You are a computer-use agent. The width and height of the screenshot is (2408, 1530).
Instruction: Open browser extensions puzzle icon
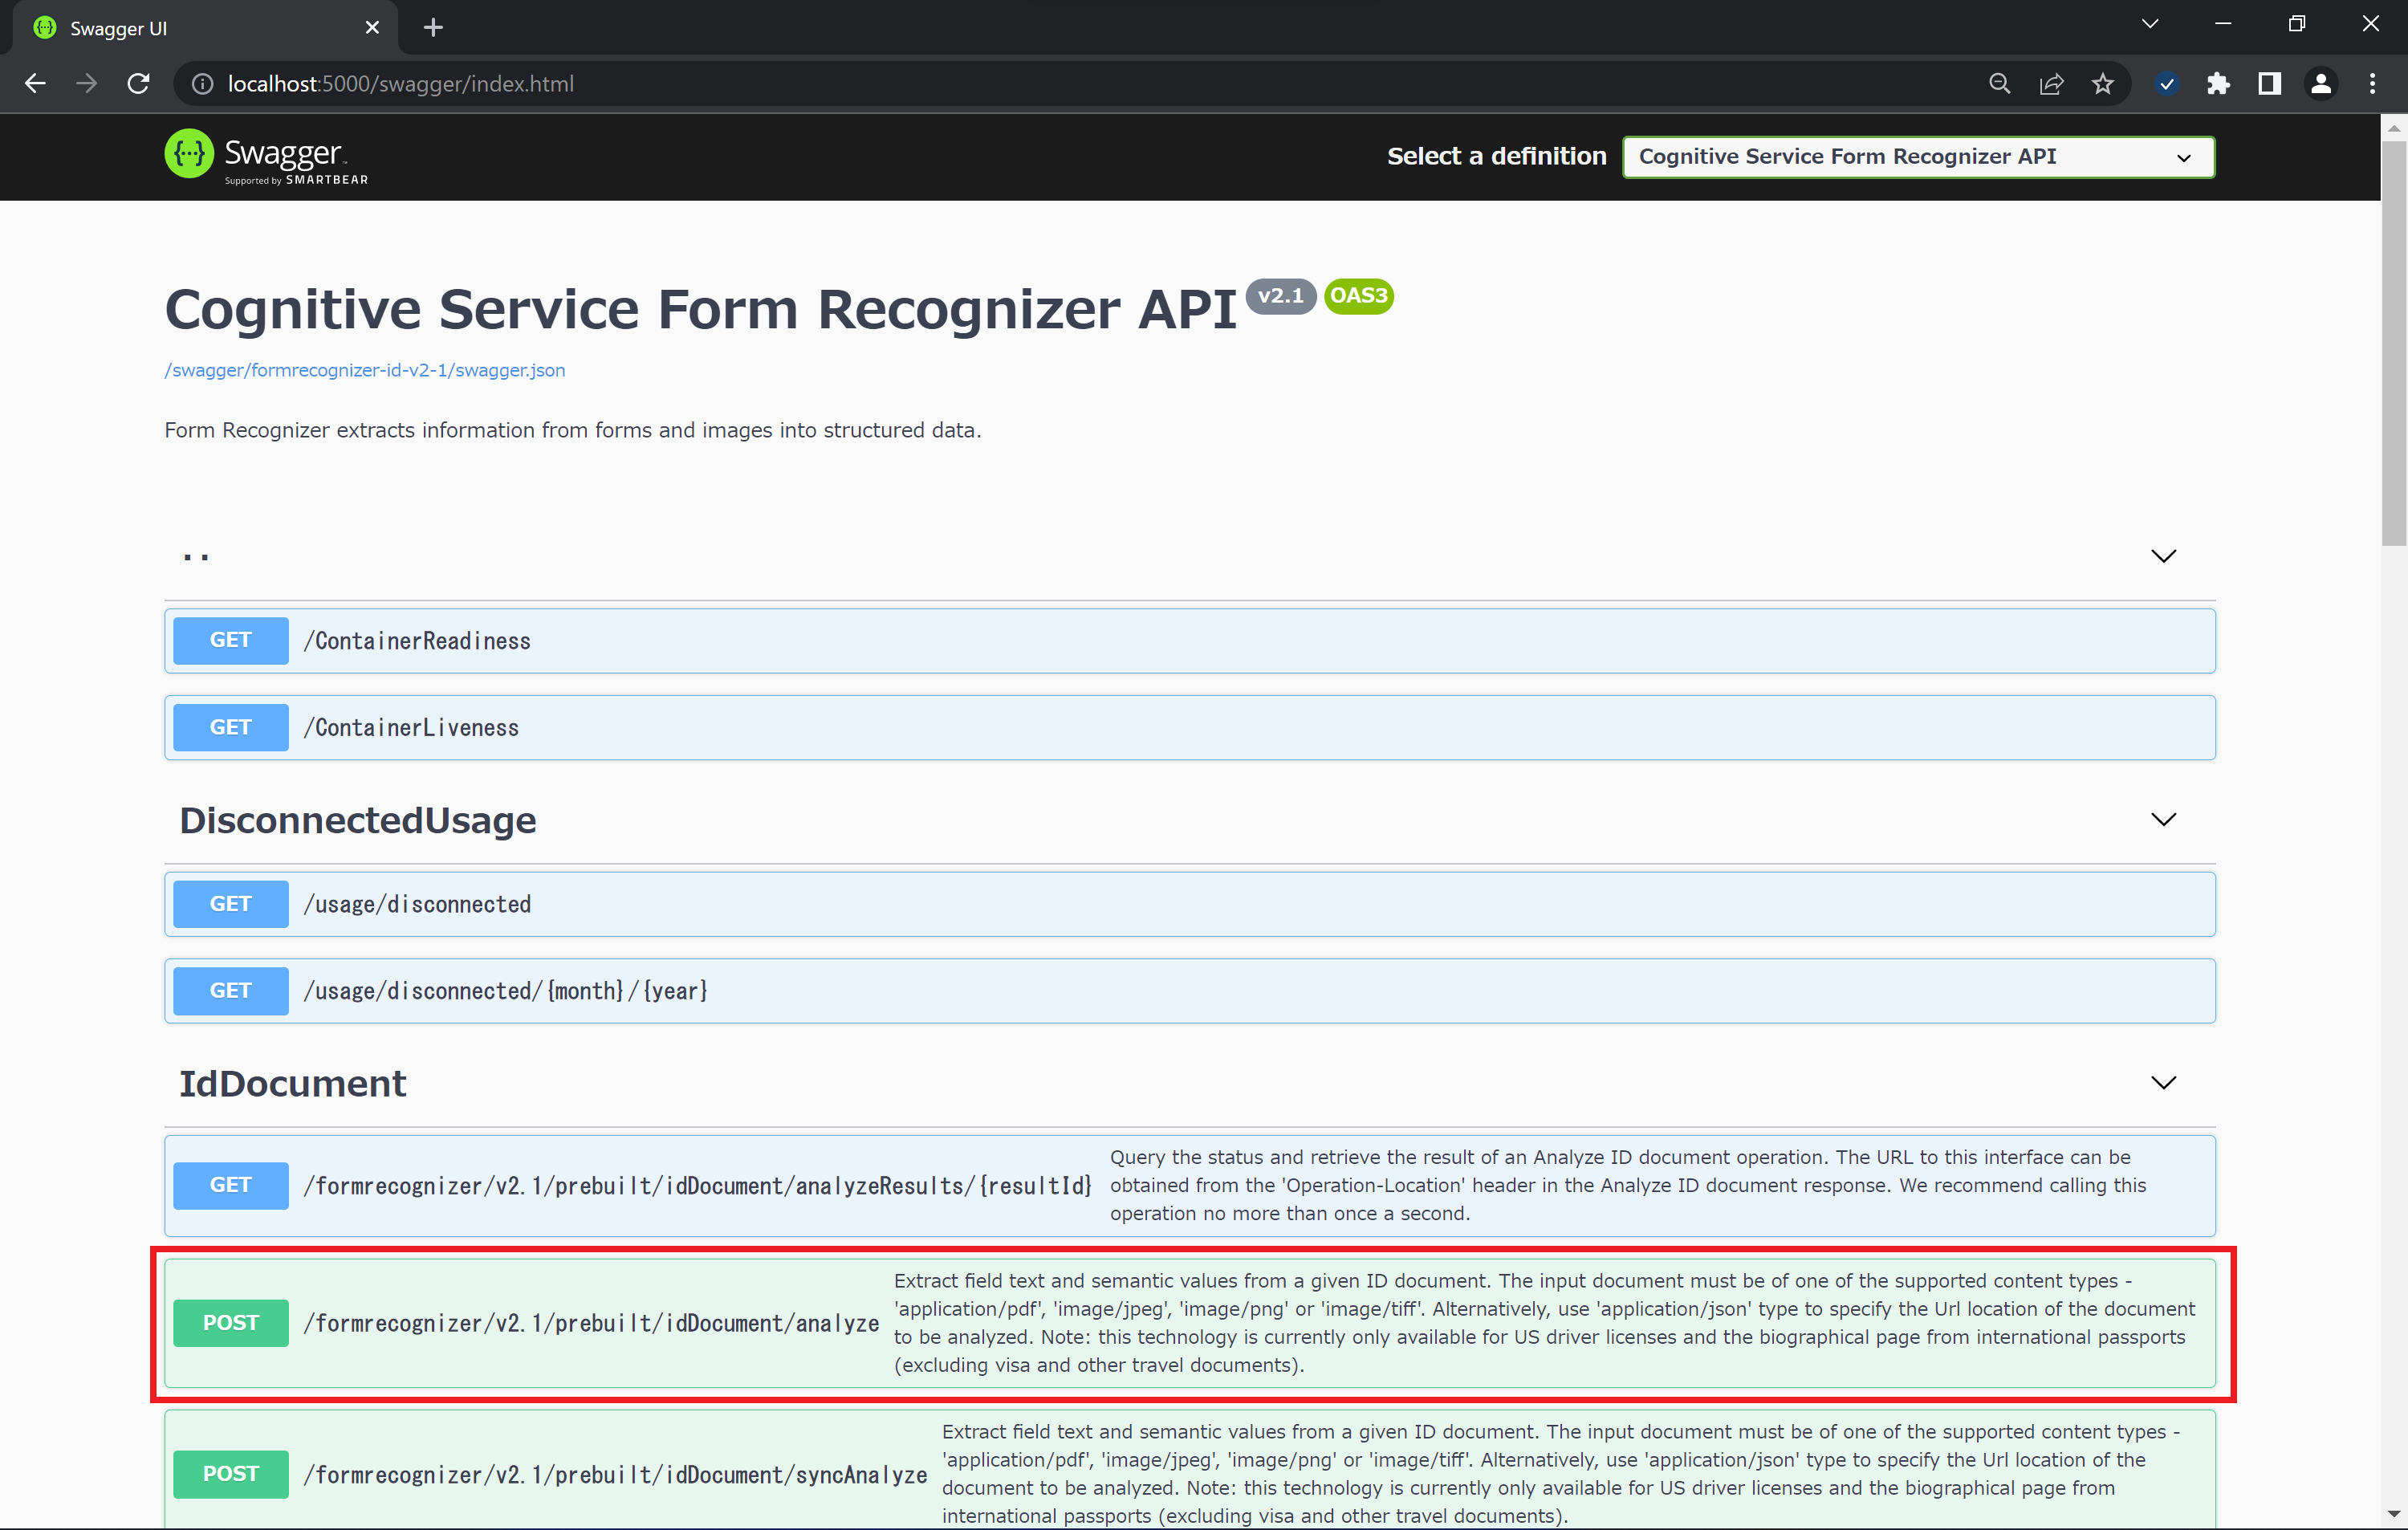pyautogui.click(x=2217, y=84)
